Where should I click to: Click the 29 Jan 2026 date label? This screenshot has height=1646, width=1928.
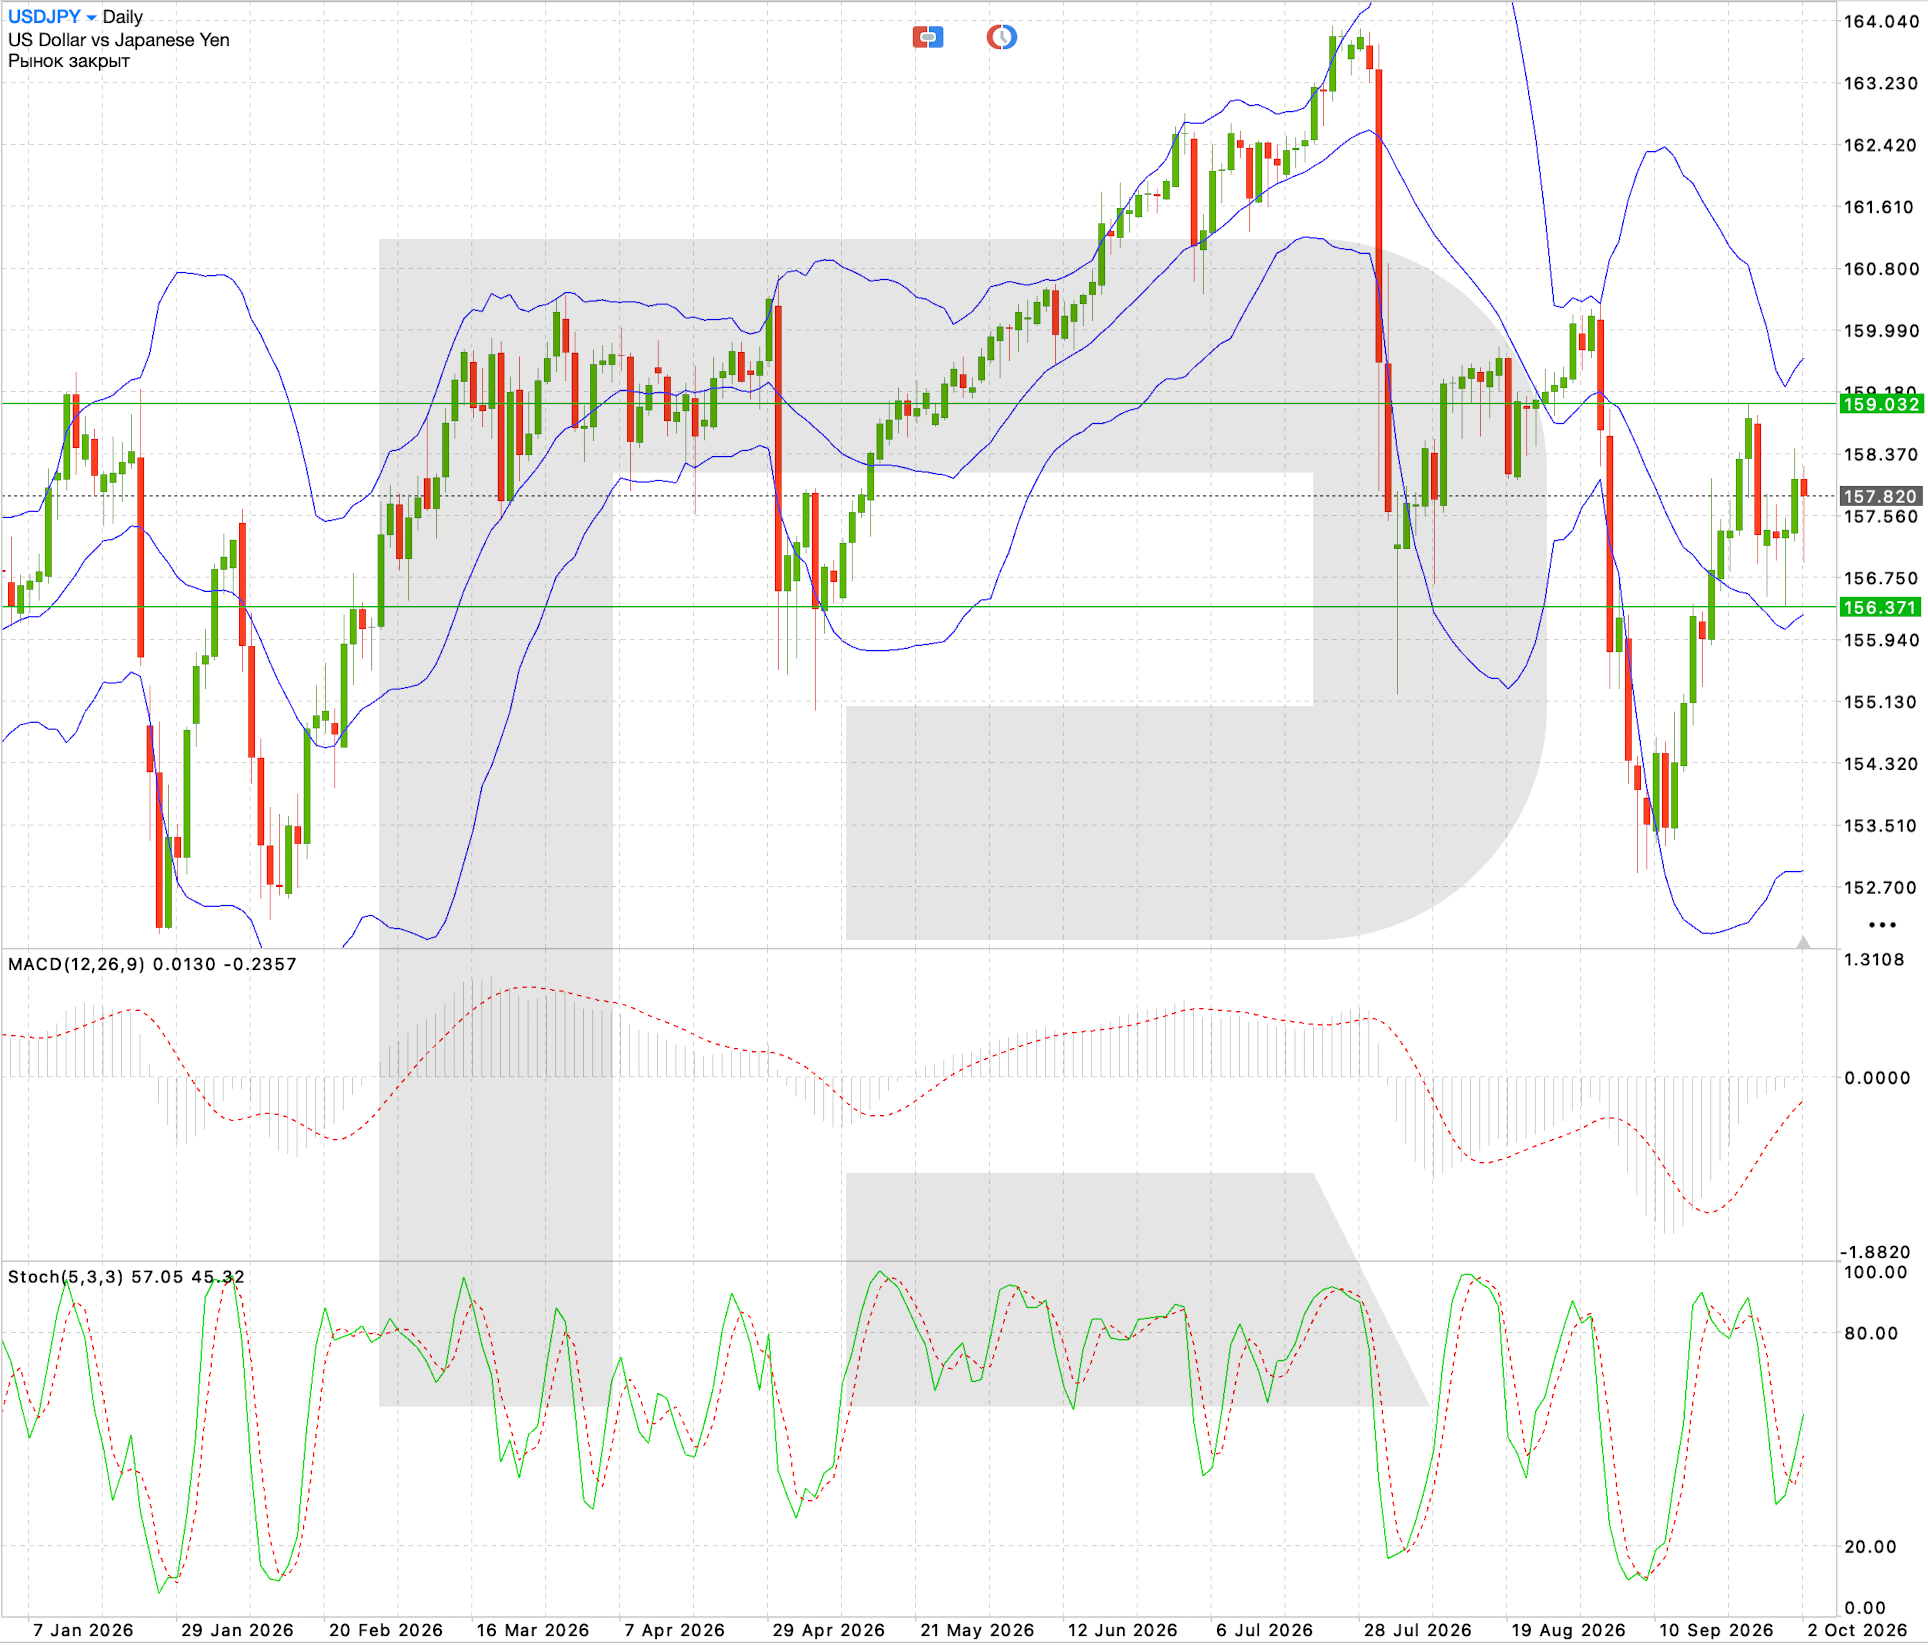(237, 1630)
